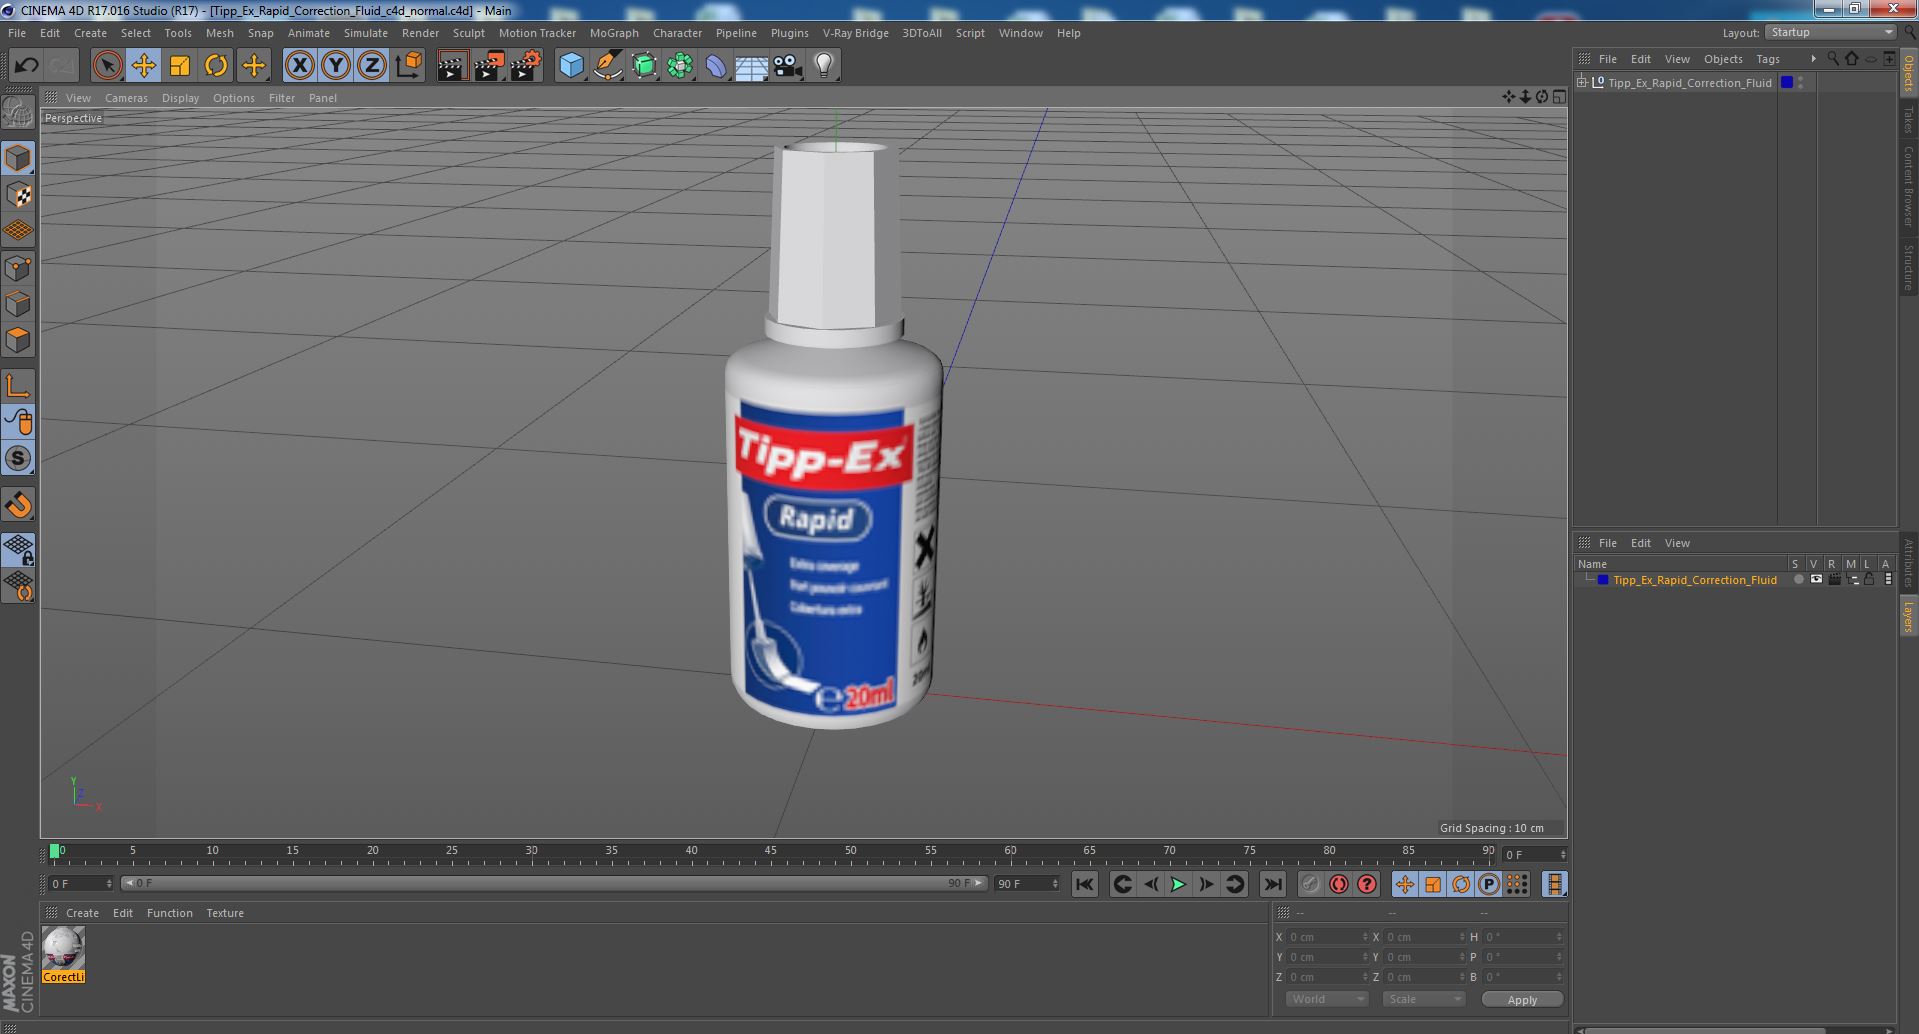The height and width of the screenshot is (1034, 1919).
Task: Switch to Model mode
Action: 18,158
